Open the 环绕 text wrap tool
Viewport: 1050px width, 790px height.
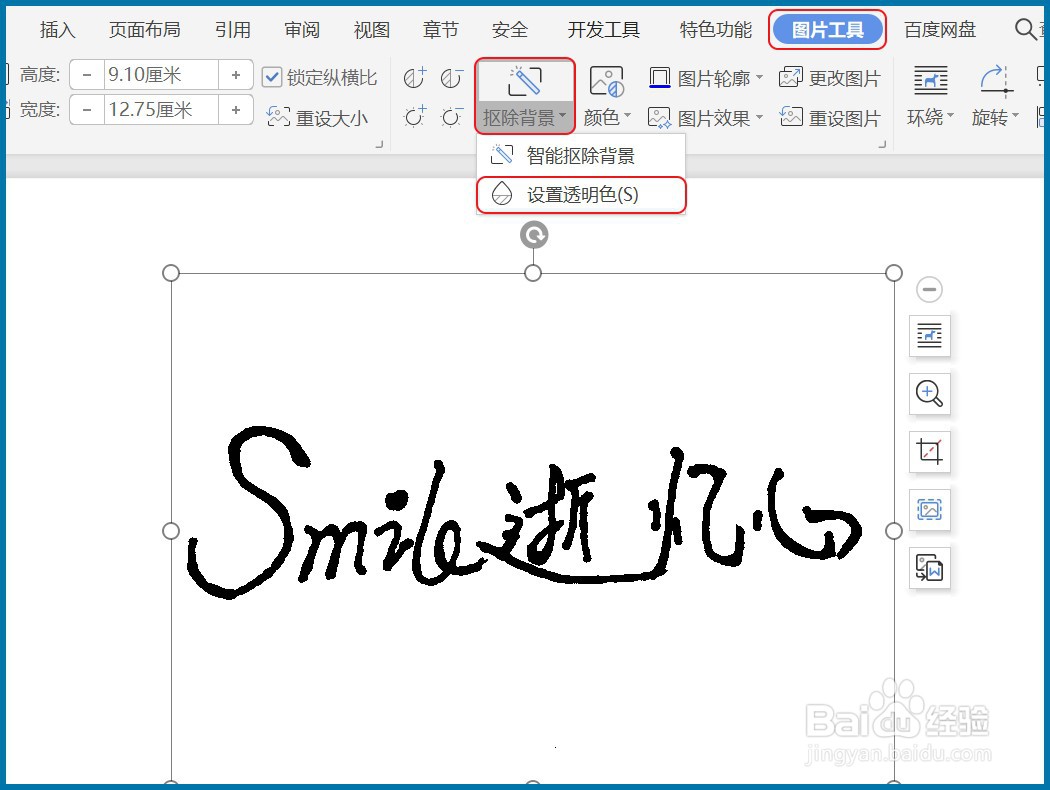point(927,95)
